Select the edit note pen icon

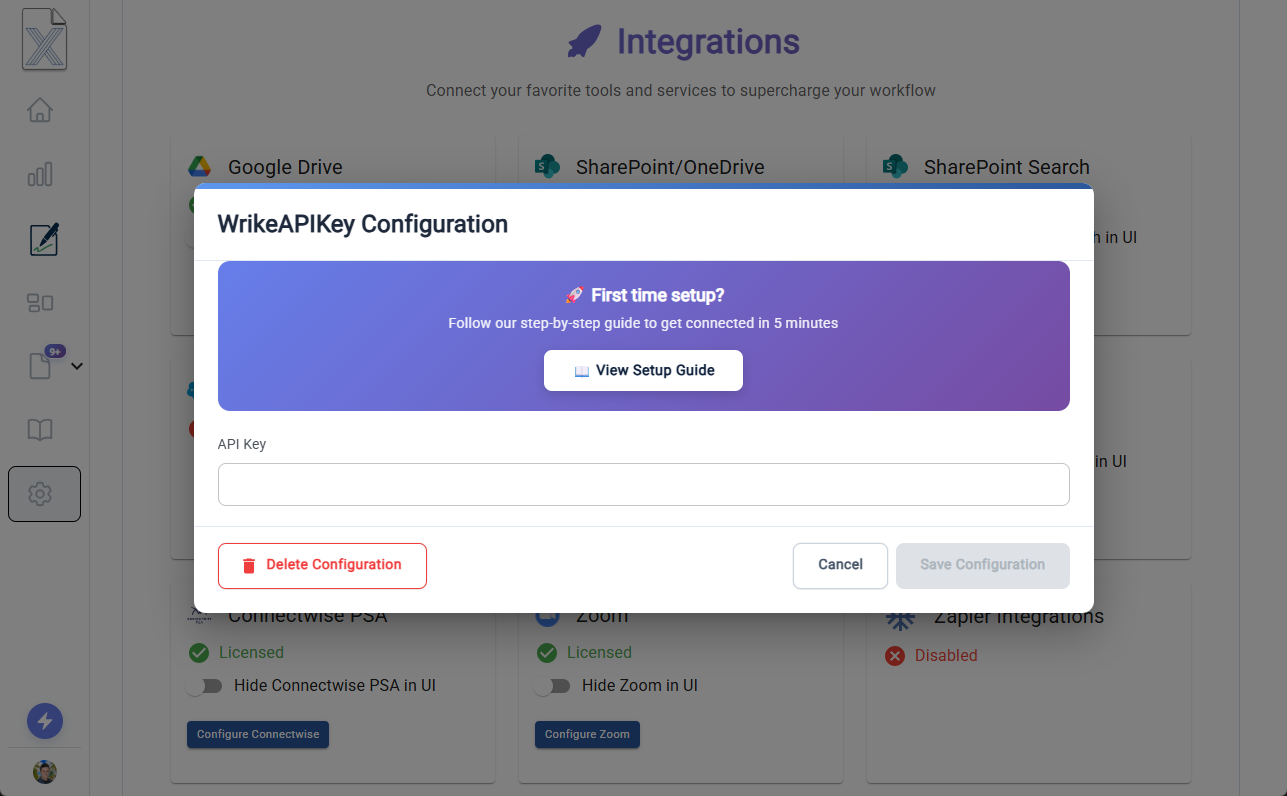pyautogui.click(x=44, y=239)
